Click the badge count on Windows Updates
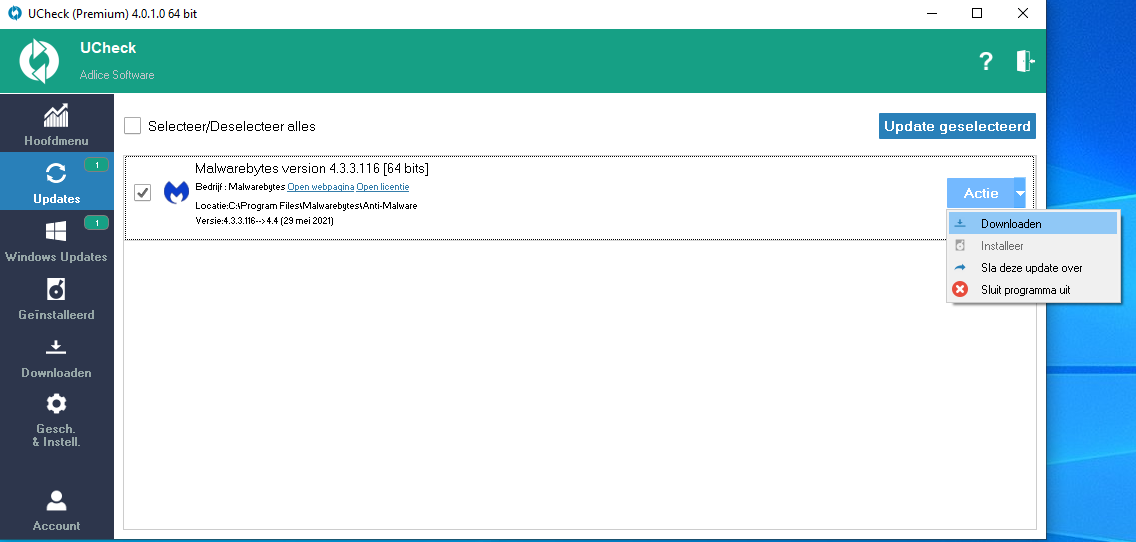 tap(96, 223)
